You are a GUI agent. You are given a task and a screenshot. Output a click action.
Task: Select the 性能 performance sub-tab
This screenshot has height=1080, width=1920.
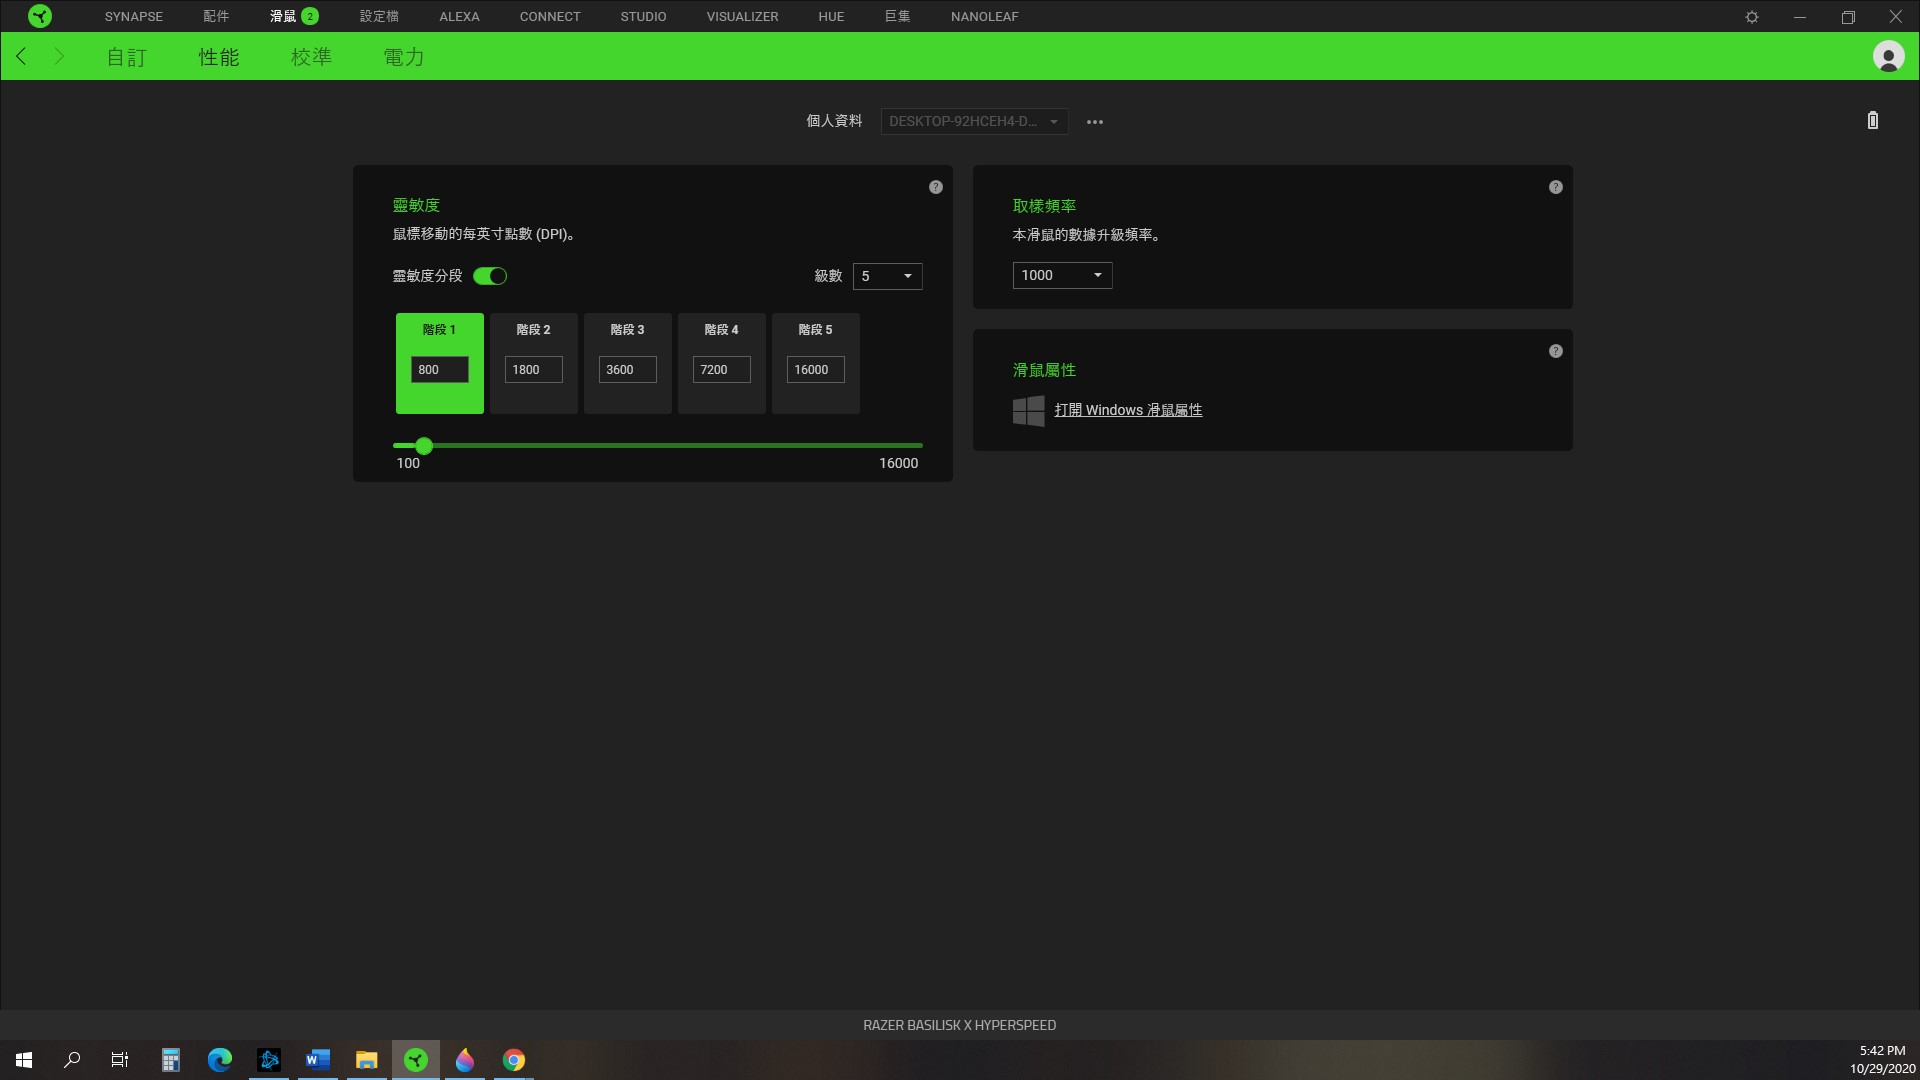pos(219,57)
